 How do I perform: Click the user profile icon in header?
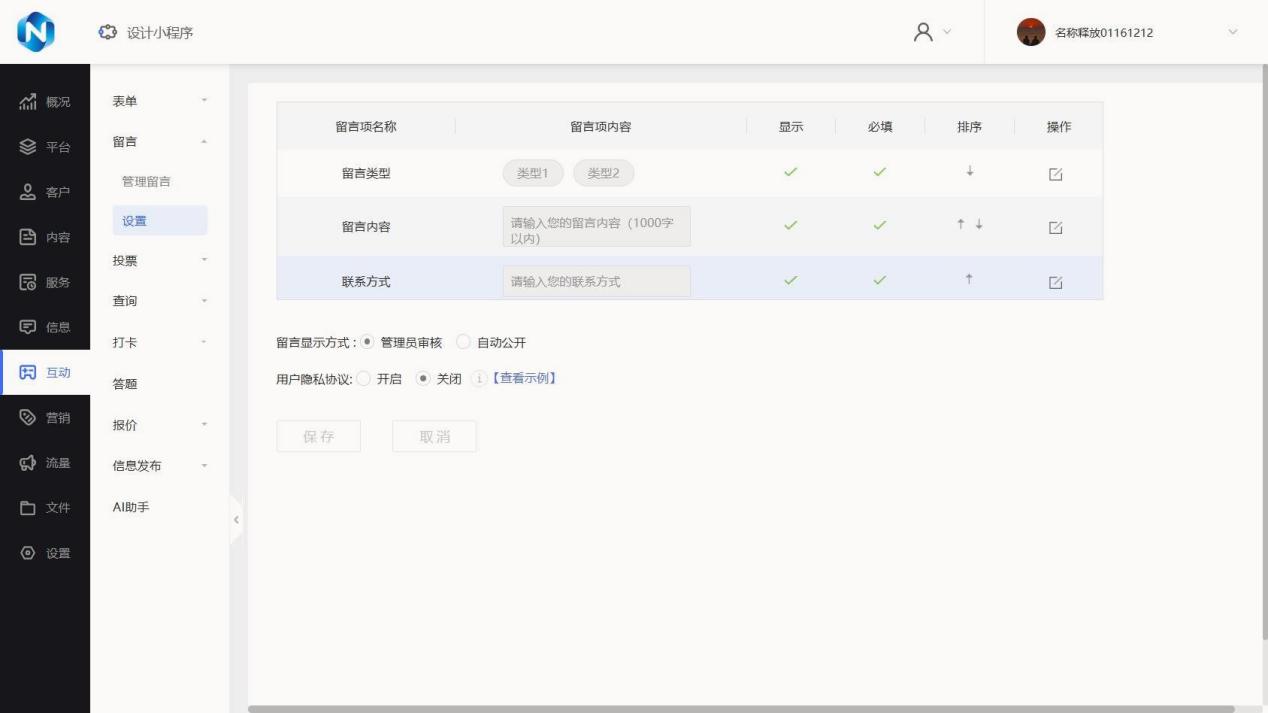click(x=925, y=32)
